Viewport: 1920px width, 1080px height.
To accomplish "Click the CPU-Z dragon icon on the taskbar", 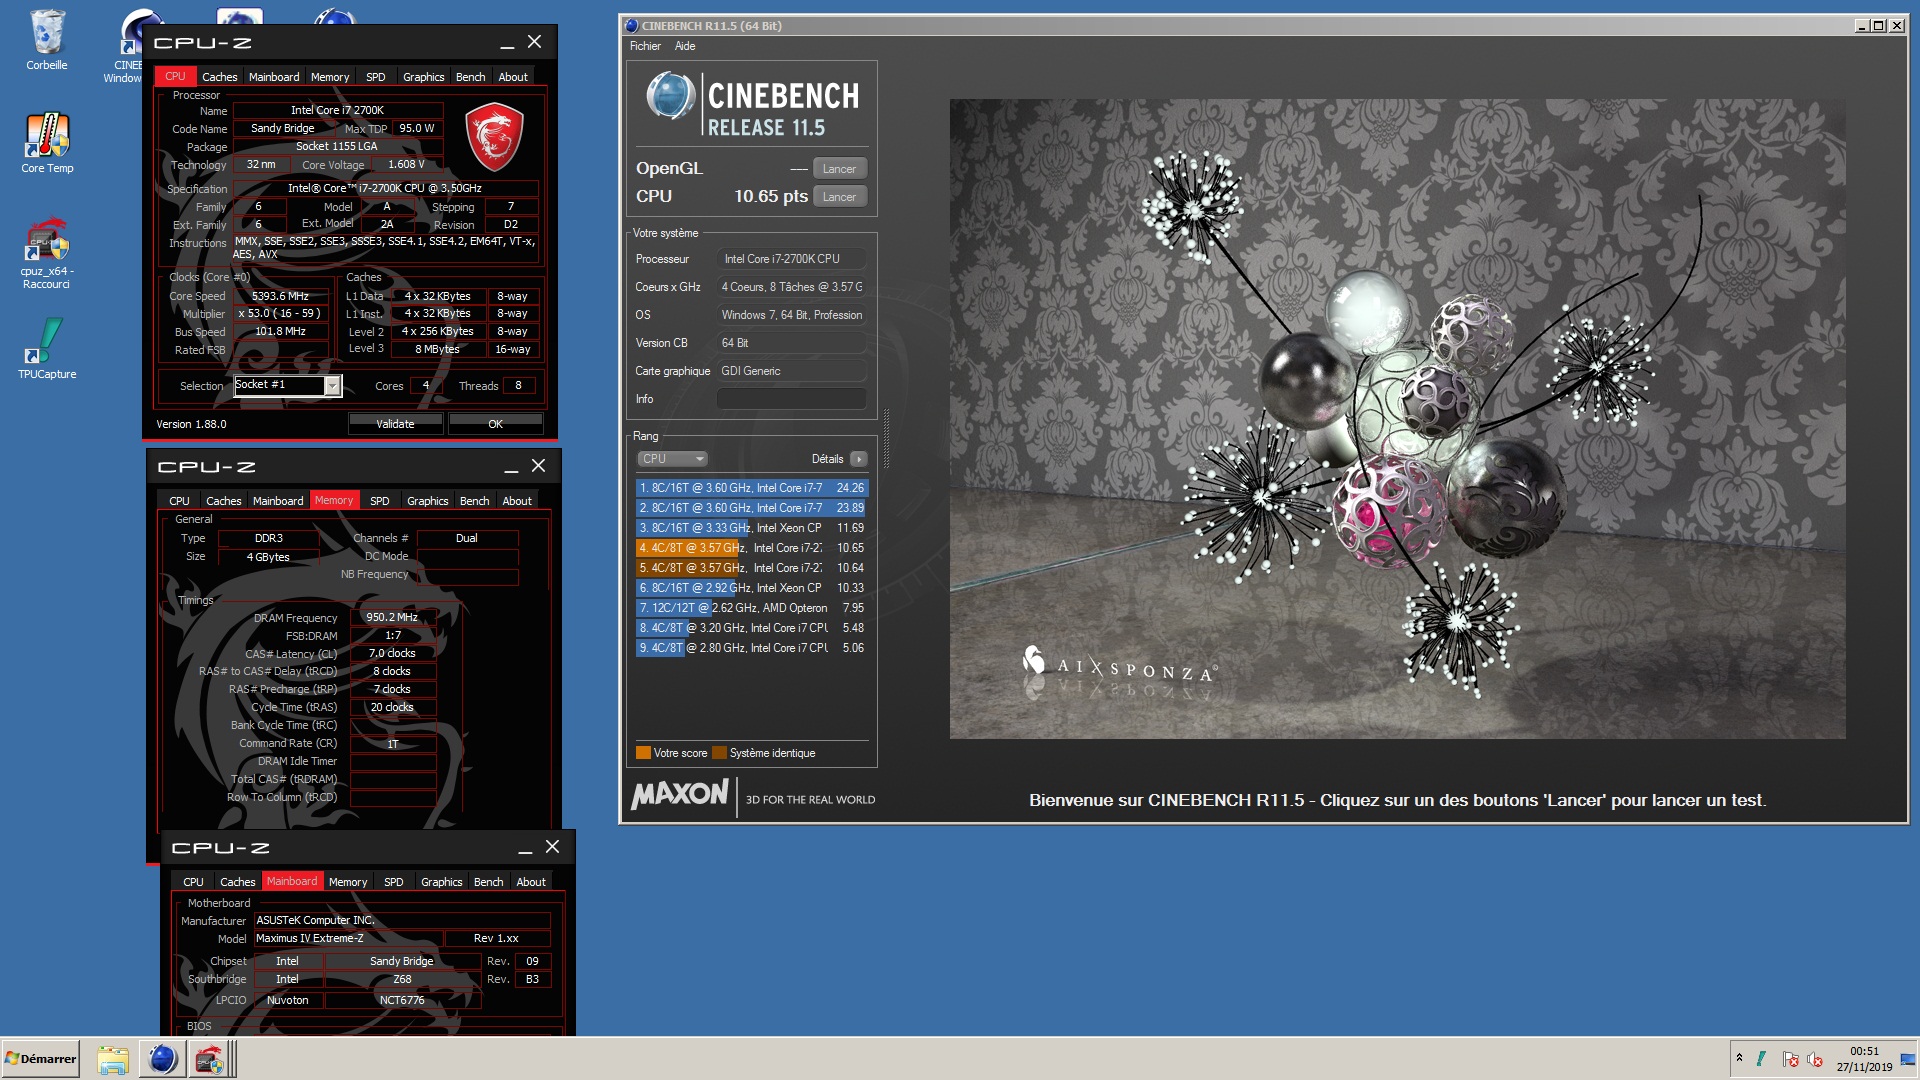I will click(x=209, y=1059).
